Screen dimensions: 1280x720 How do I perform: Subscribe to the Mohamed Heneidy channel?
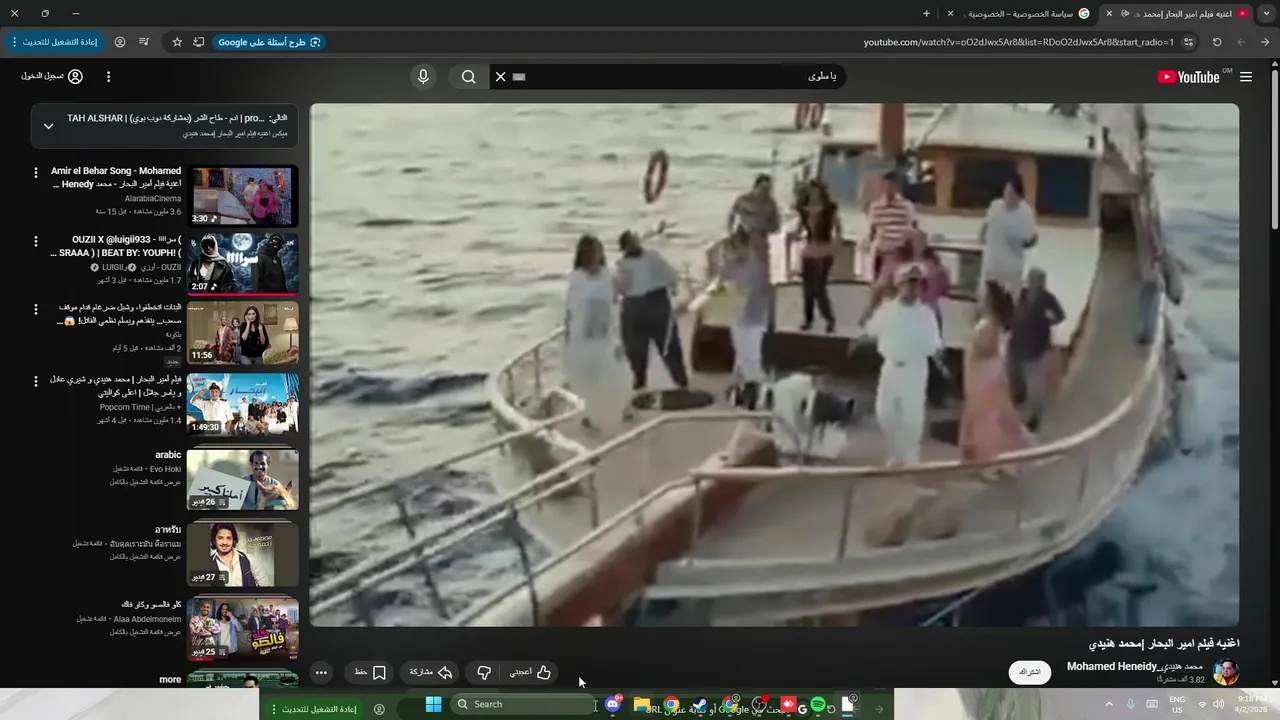coord(1030,672)
